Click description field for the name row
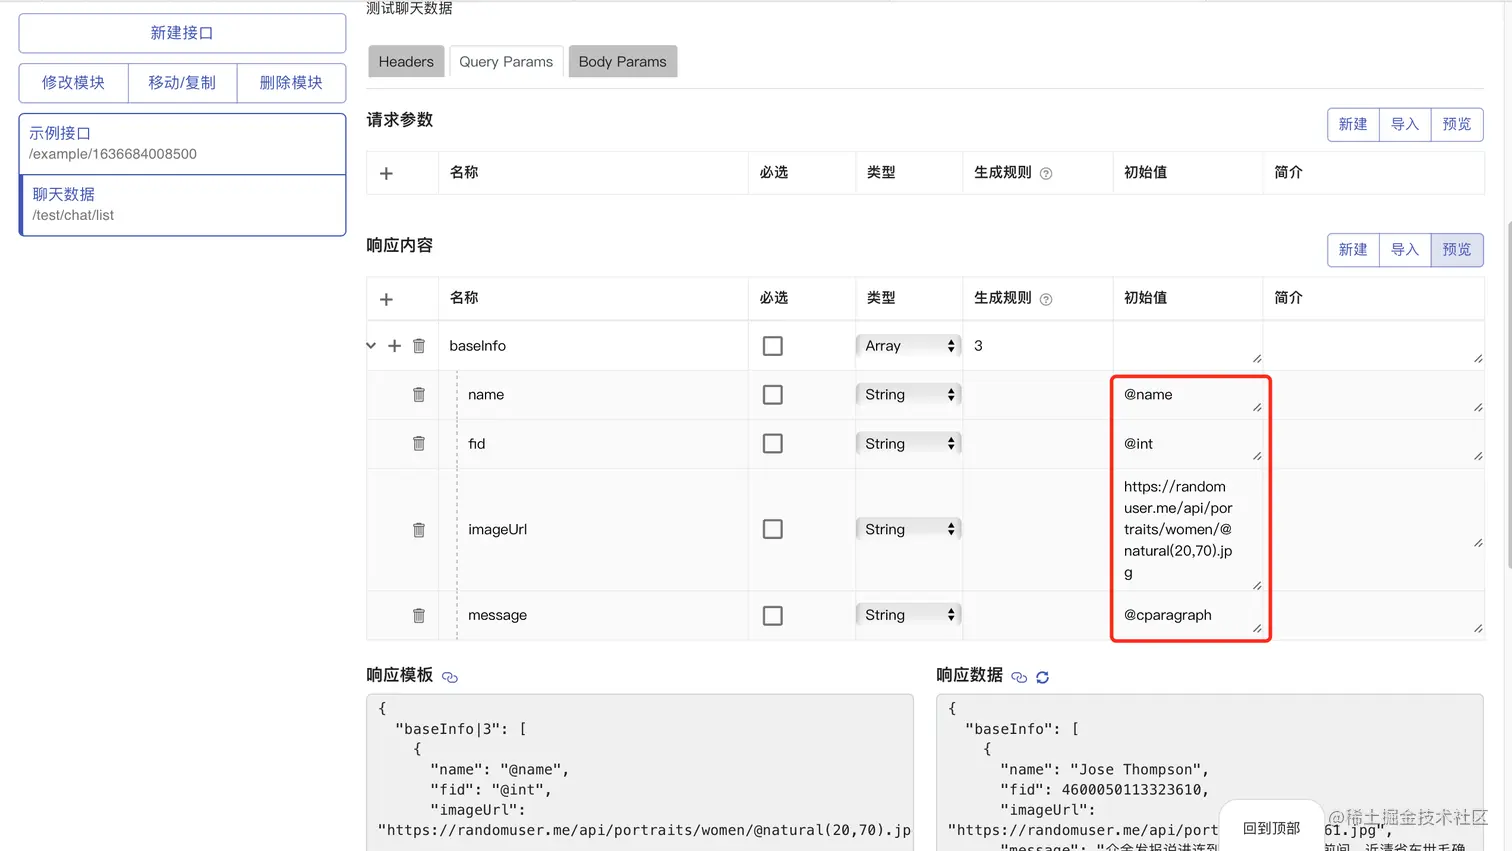The width and height of the screenshot is (1512, 851). coord(1374,395)
